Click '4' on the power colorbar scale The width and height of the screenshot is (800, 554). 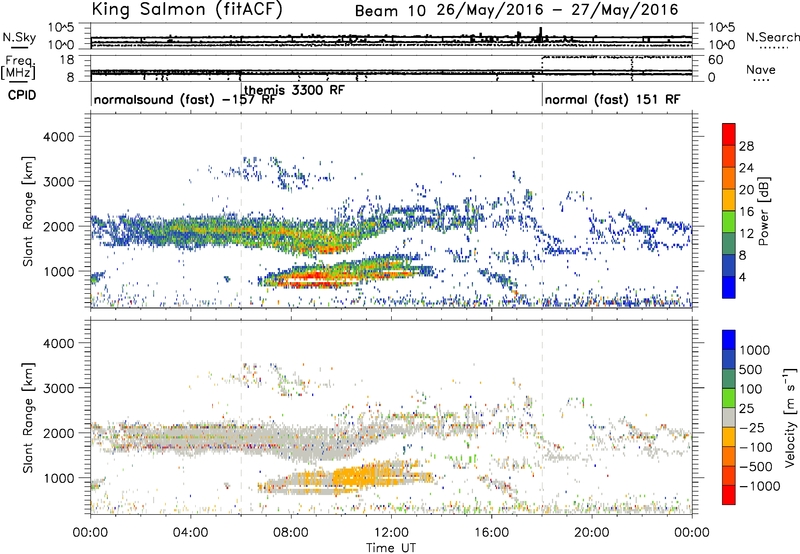pos(742,277)
